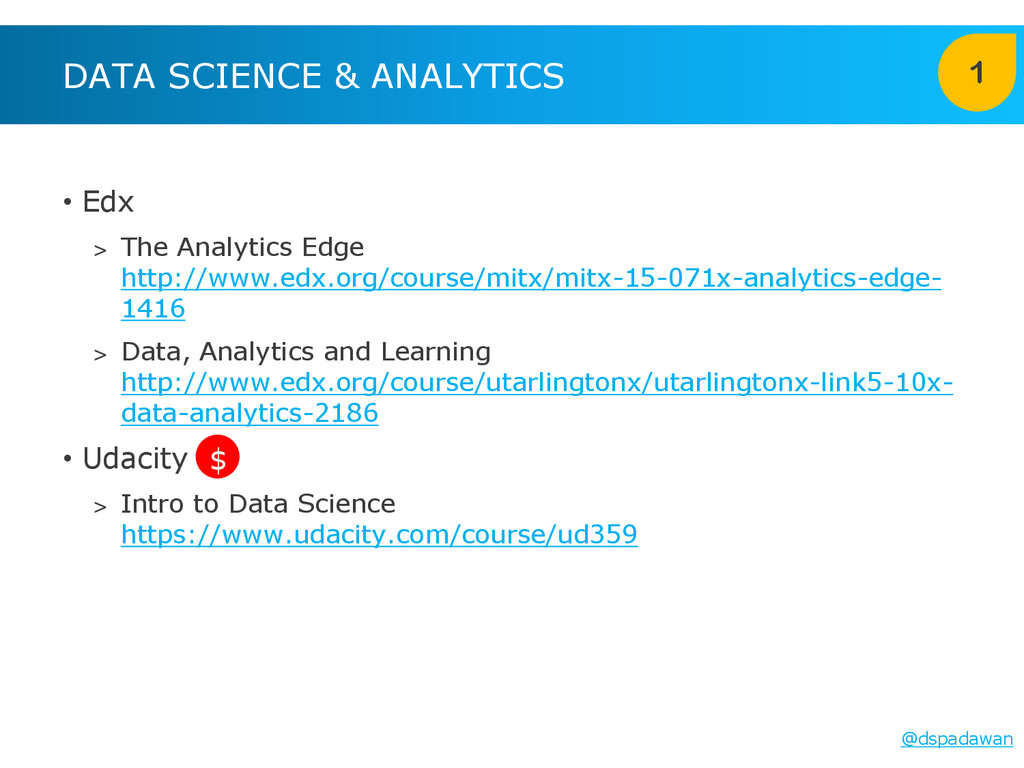The image size is (1024, 768).
Task: Open the mitx-15-071x-analytics-edge edx link
Action: coord(530,278)
